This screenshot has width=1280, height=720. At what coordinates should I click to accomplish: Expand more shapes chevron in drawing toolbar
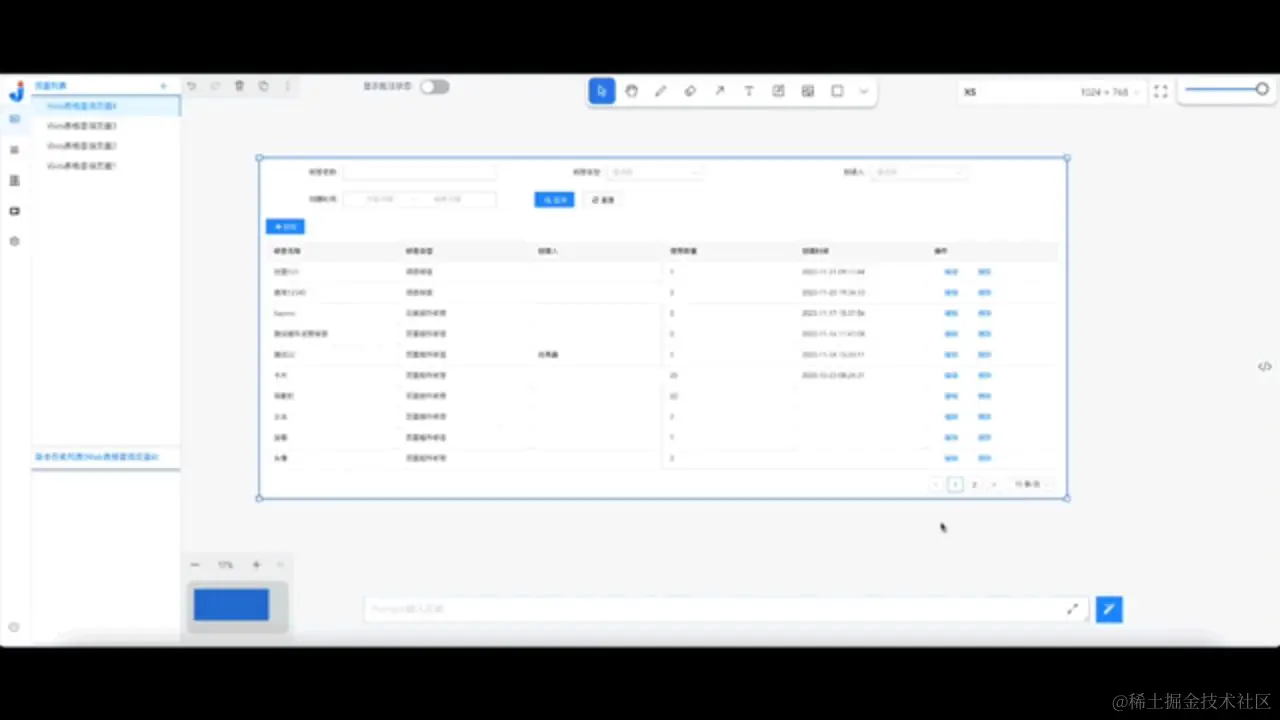coord(864,91)
